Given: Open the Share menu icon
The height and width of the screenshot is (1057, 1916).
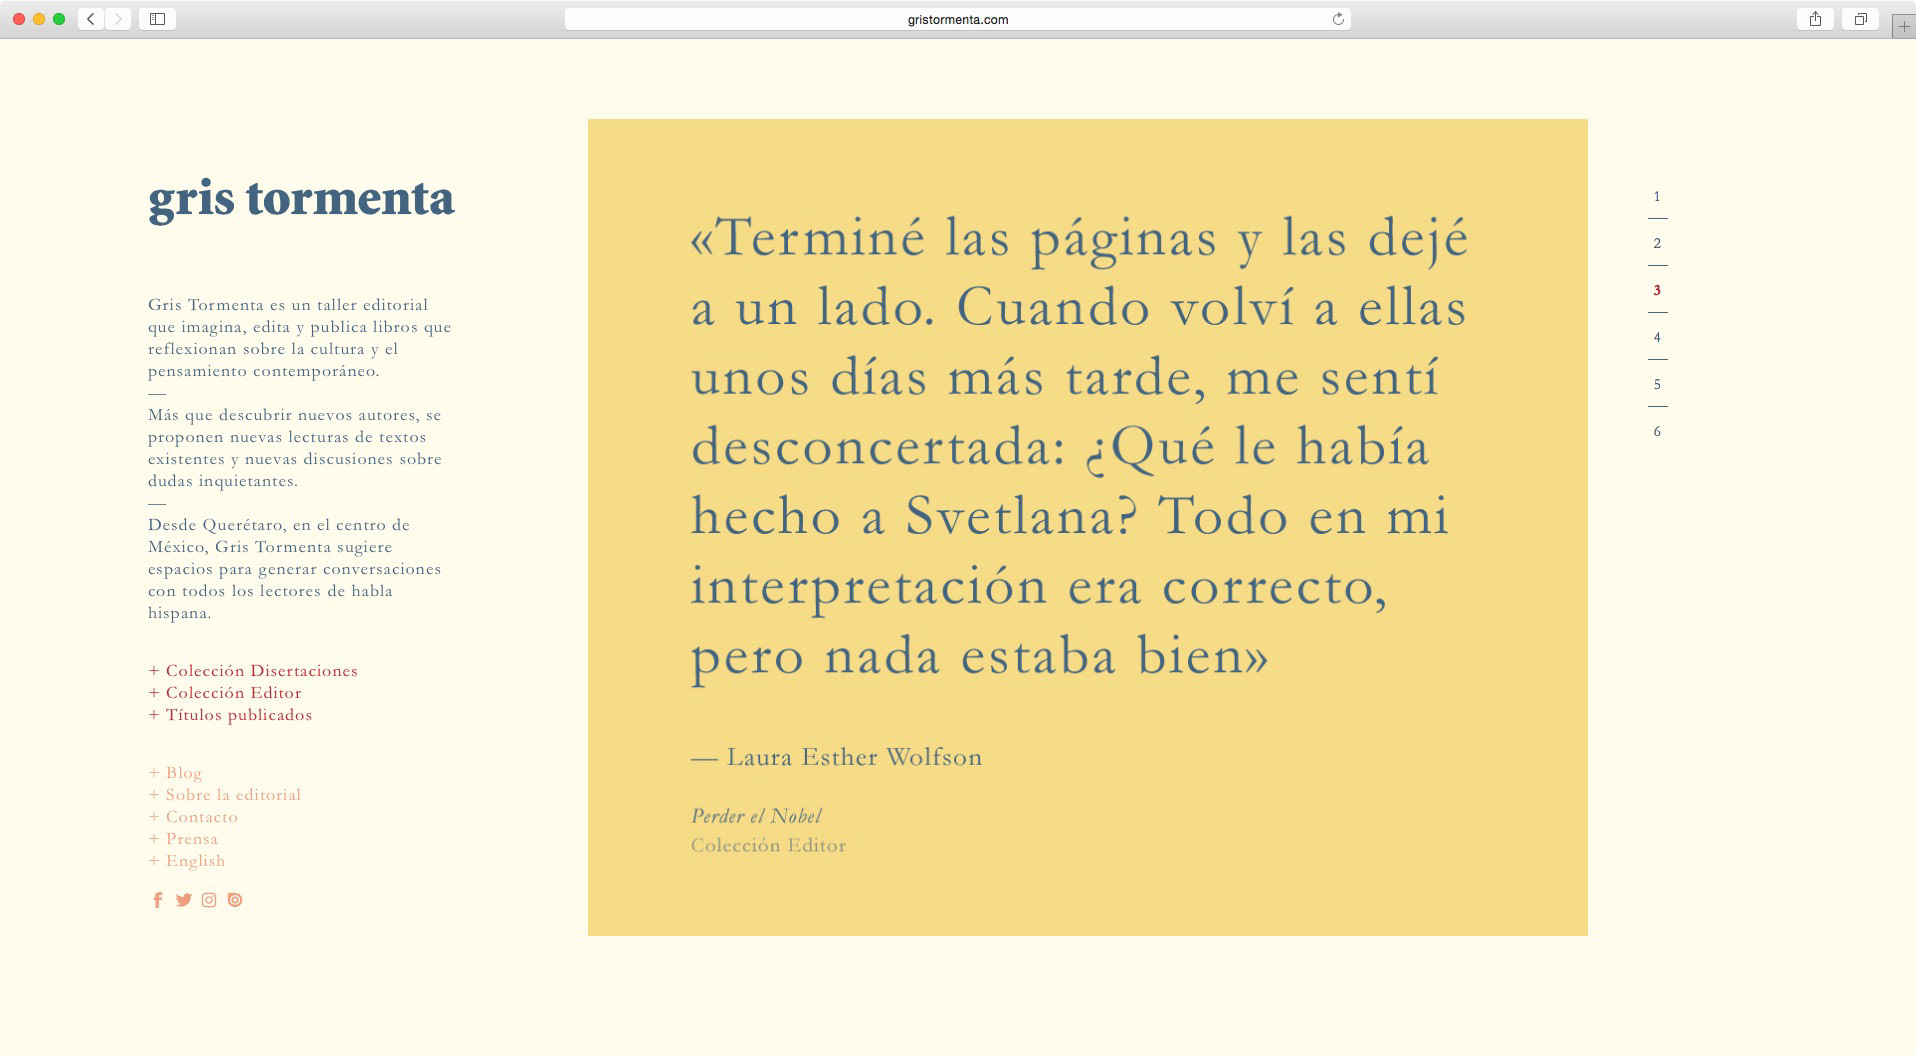Looking at the screenshot, I should click(x=1815, y=19).
